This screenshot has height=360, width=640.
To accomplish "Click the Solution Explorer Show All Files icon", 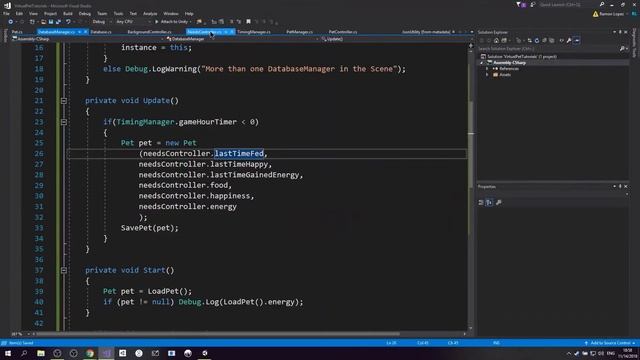I will (x=551, y=40).
